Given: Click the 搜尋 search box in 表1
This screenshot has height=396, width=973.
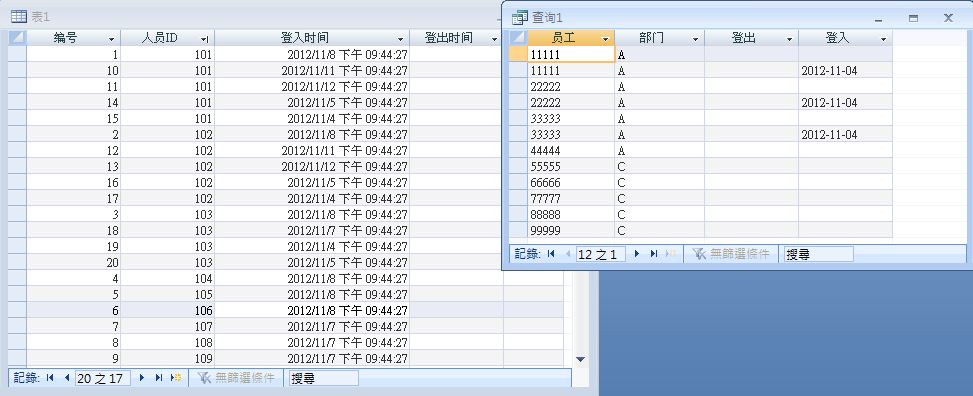Looking at the screenshot, I should click(x=323, y=377).
